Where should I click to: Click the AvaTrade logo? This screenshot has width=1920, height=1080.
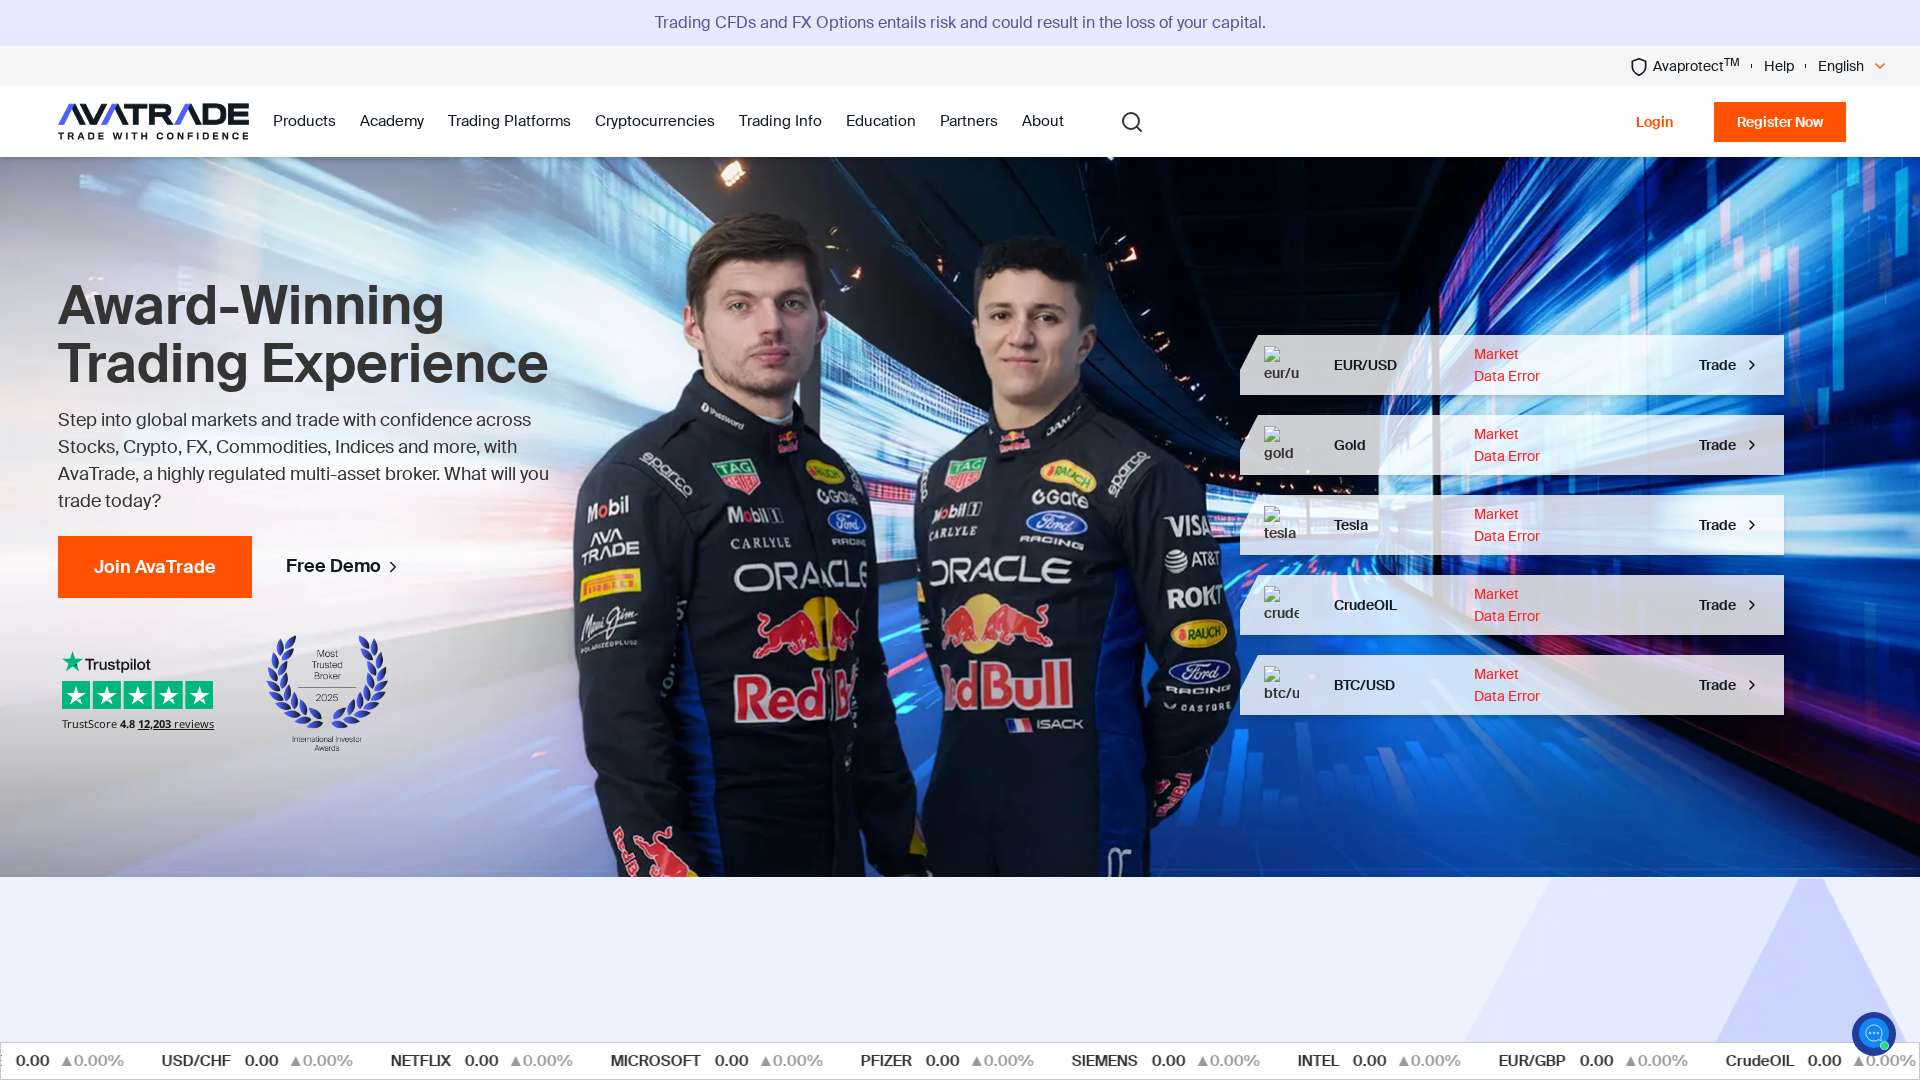[153, 121]
